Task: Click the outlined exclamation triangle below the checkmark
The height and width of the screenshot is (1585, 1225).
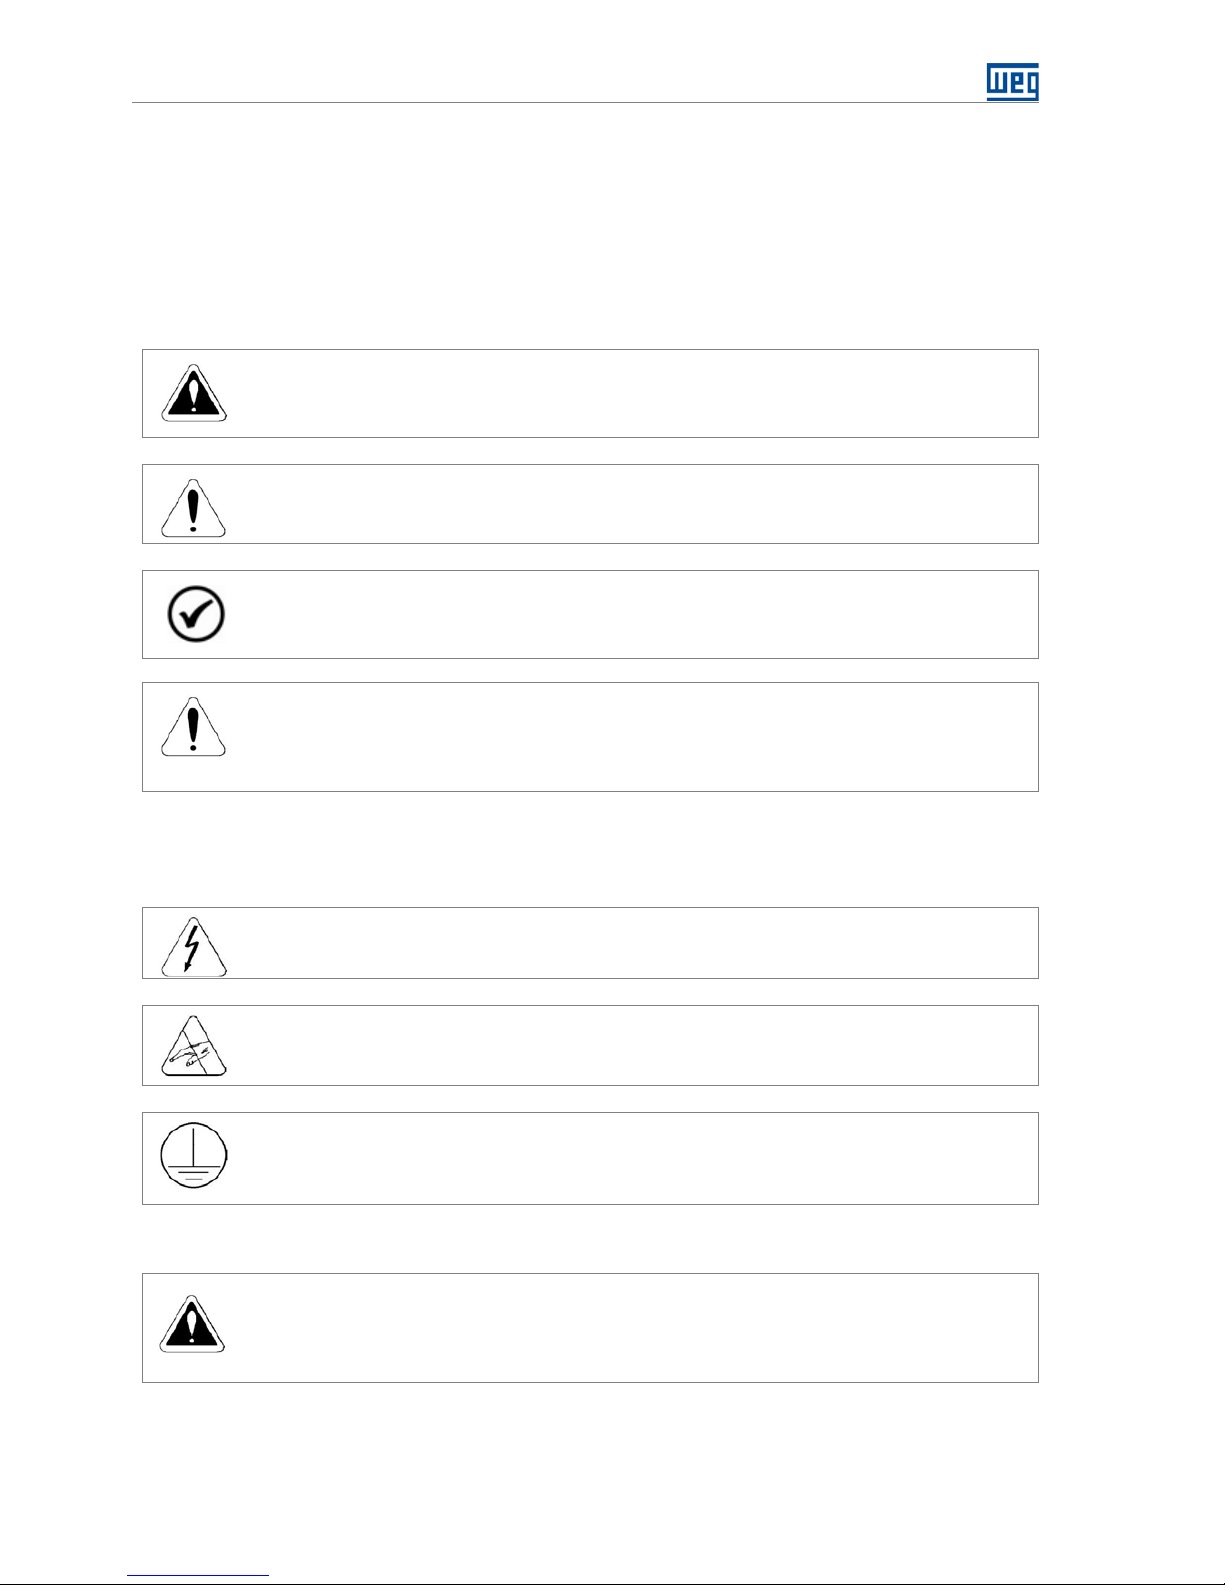Action: [193, 727]
